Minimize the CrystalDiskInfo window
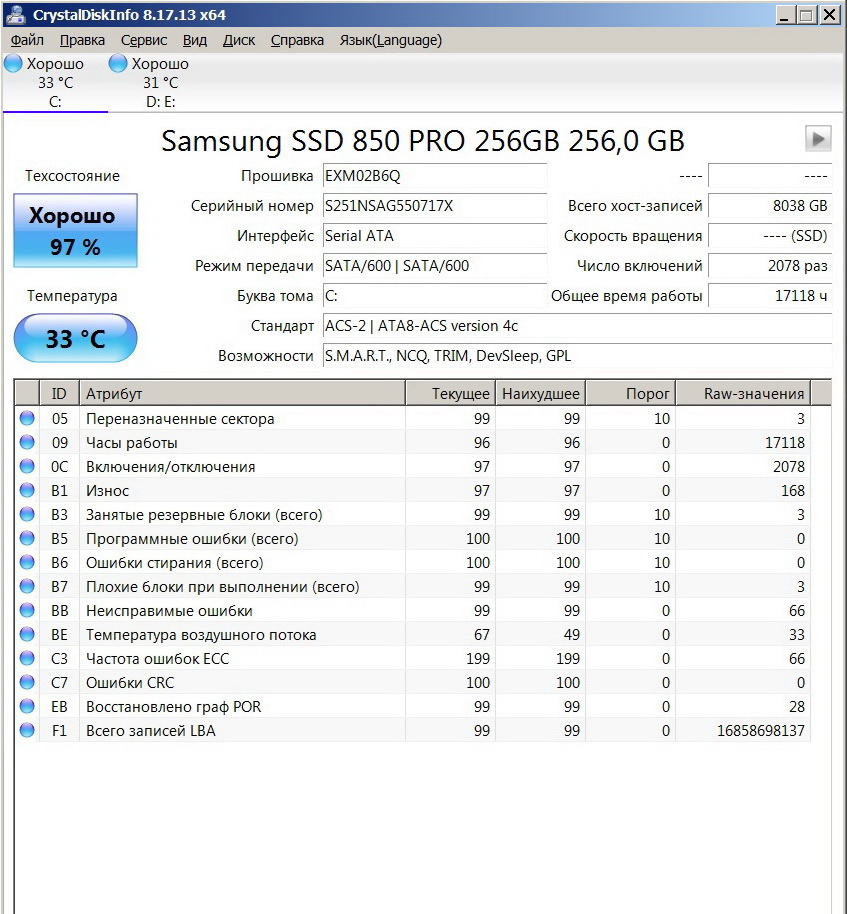This screenshot has width=847, height=914. click(785, 15)
